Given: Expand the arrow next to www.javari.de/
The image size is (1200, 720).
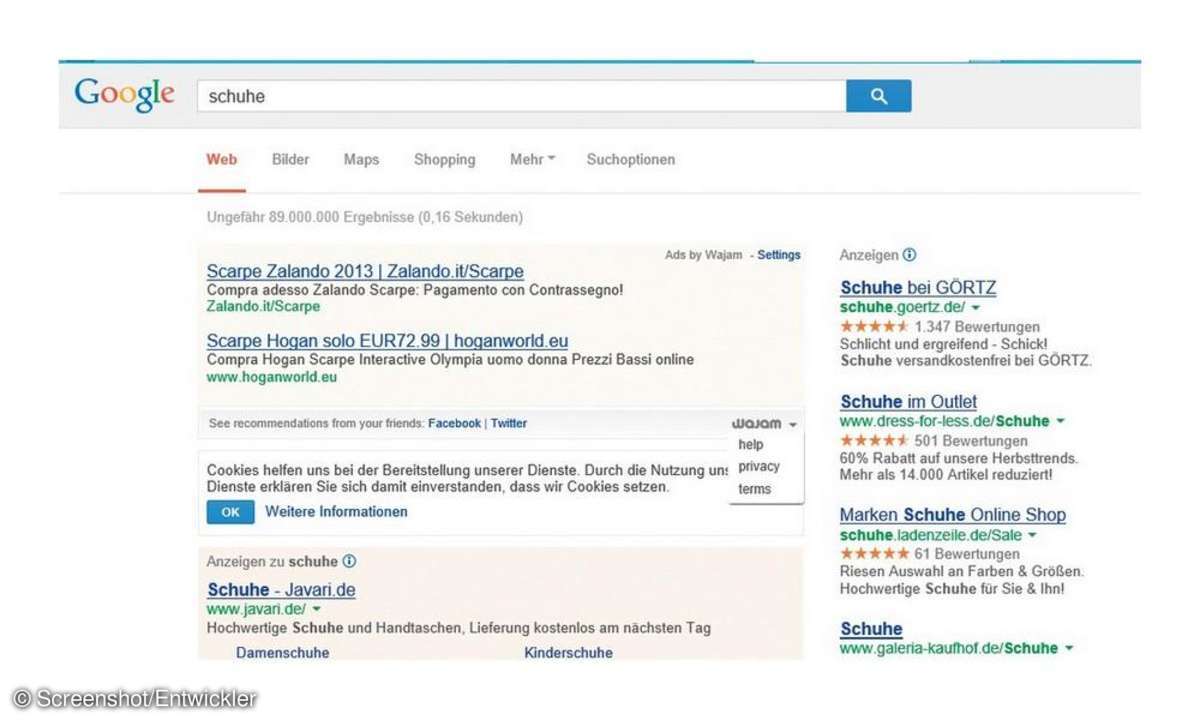Looking at the screenshot, I should pyautogui.click(x=316, y=609).
